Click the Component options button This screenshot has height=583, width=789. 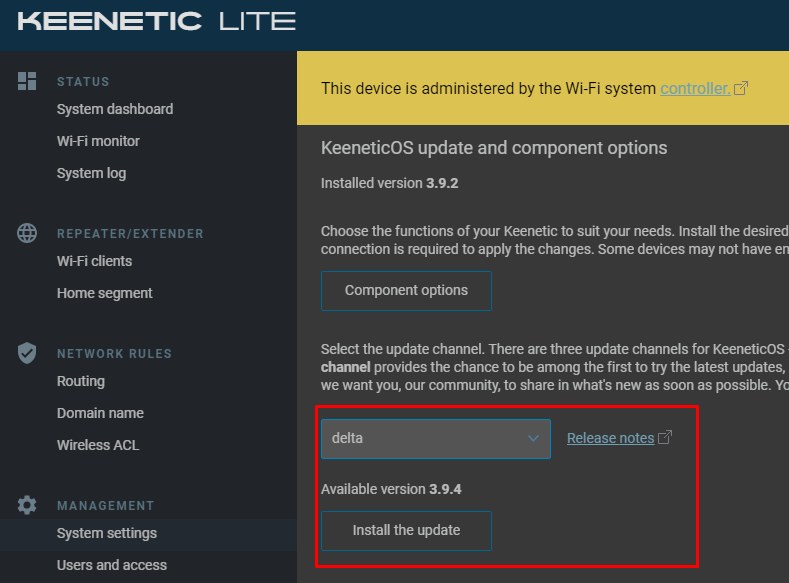(x=406, y=291)
